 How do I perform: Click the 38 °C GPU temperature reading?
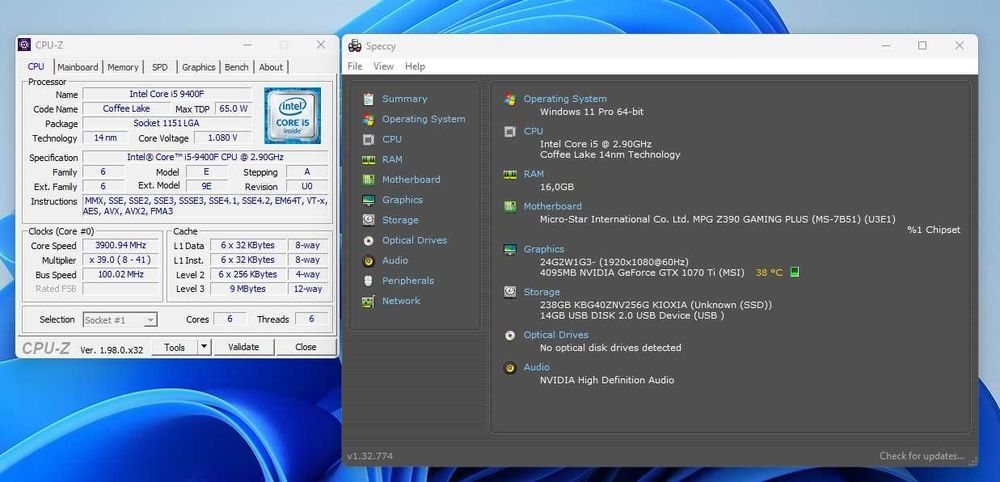[769, 272]
